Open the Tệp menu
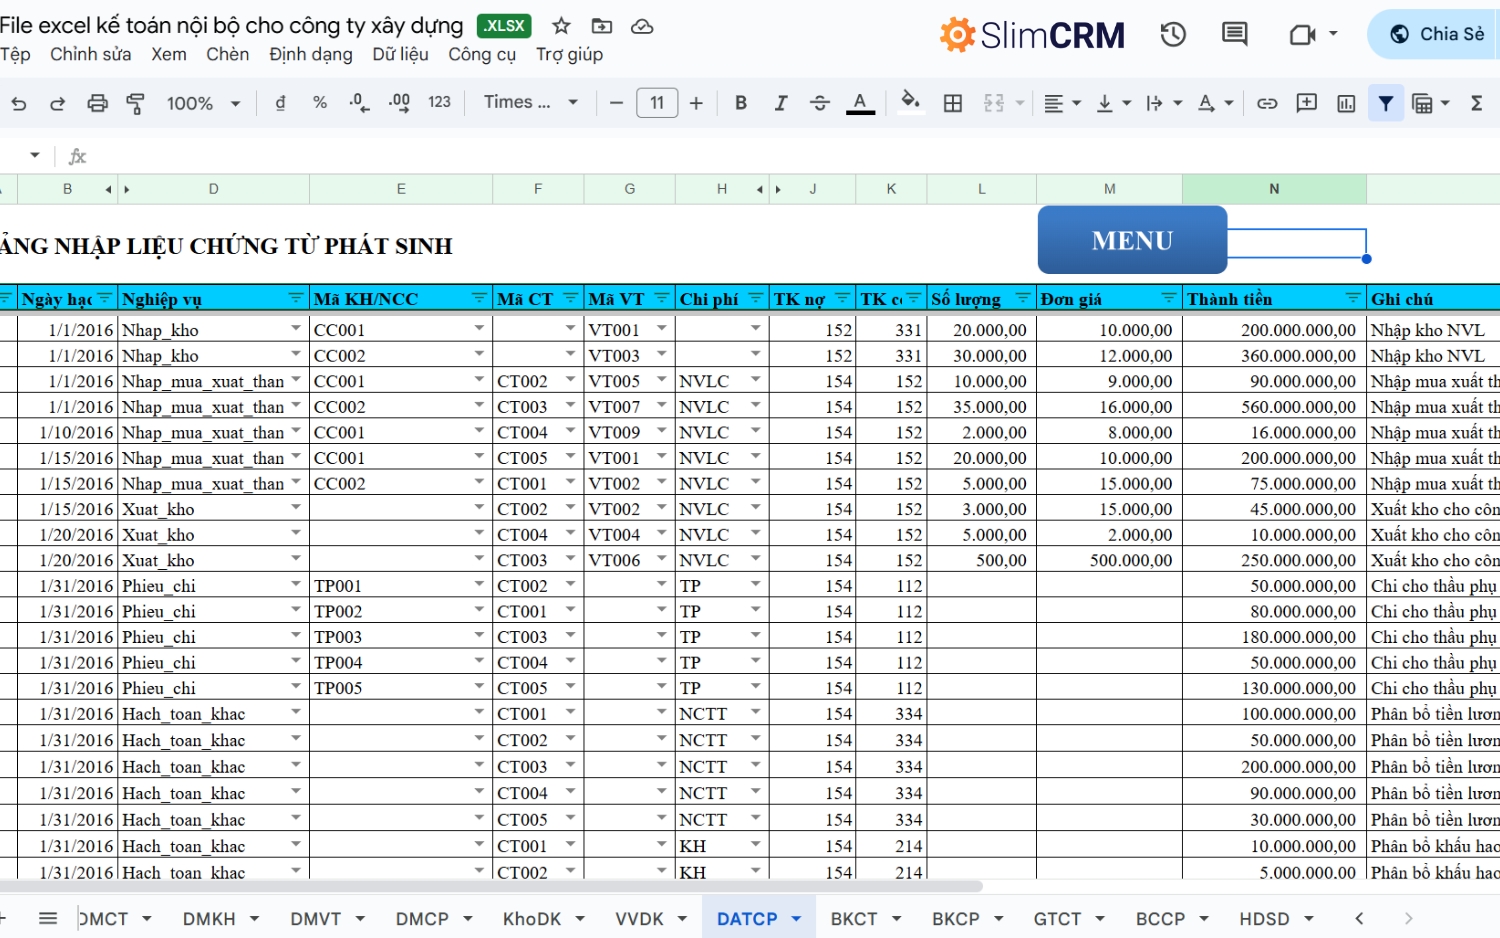The height and width of the screenshot is (938, 1500). [x=15, y=54]
